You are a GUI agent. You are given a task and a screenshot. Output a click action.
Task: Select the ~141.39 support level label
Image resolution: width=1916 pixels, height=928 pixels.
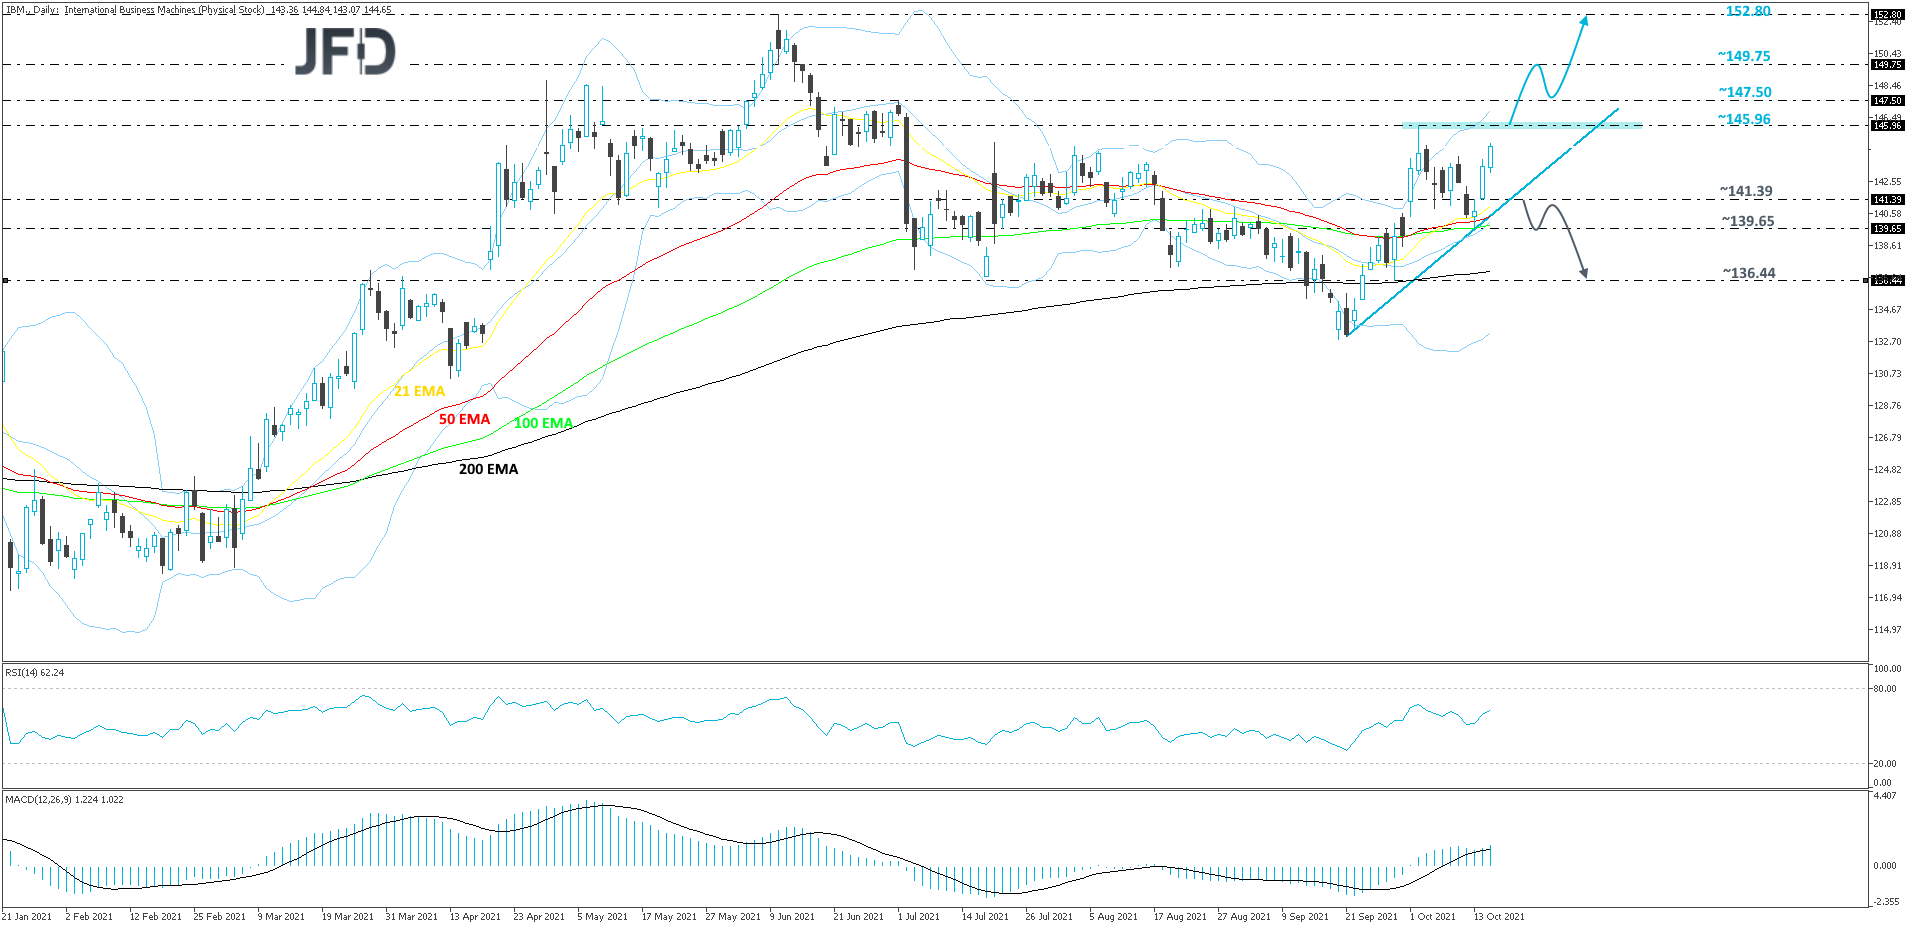click(1746, 191)
